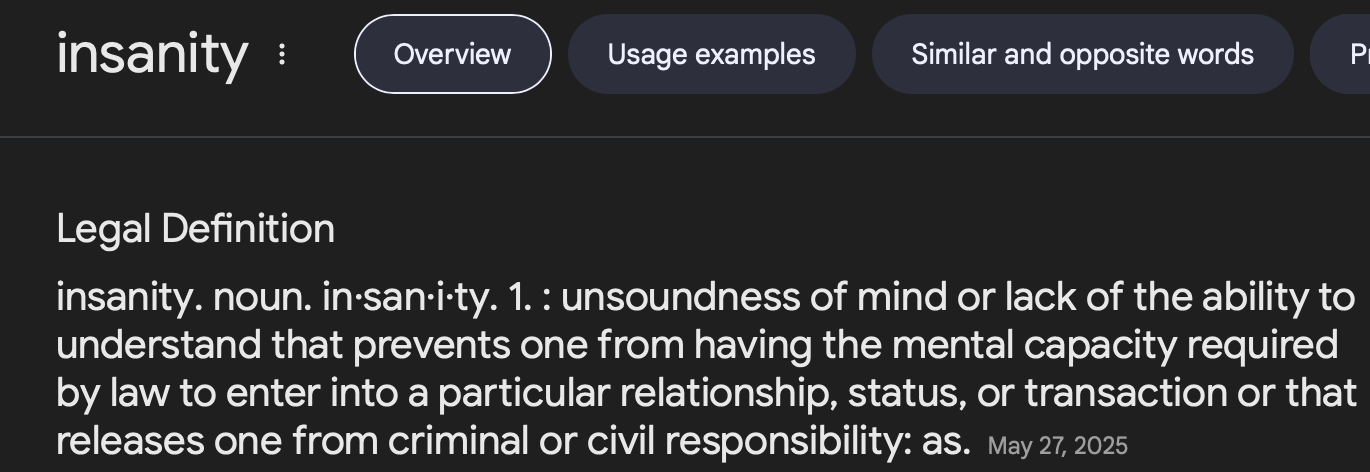Click the large "insanity" headword title
The height and width of the screenshot is (472, 1370).
tap(152, 54)
